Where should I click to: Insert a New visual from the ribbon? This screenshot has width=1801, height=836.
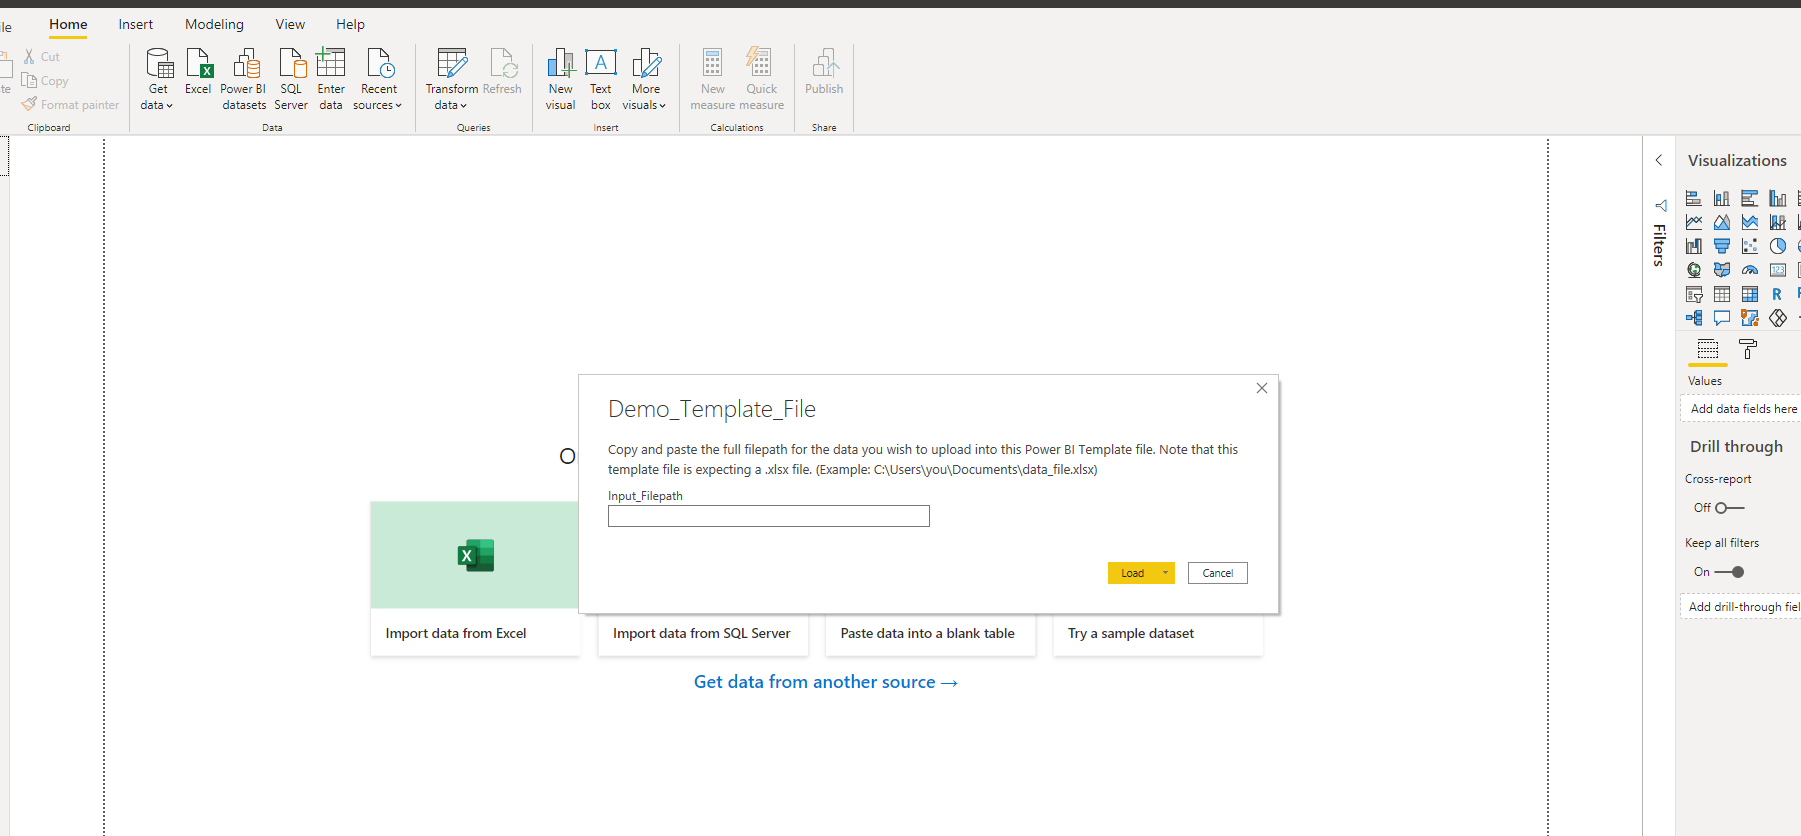click(x=561, y=78)
